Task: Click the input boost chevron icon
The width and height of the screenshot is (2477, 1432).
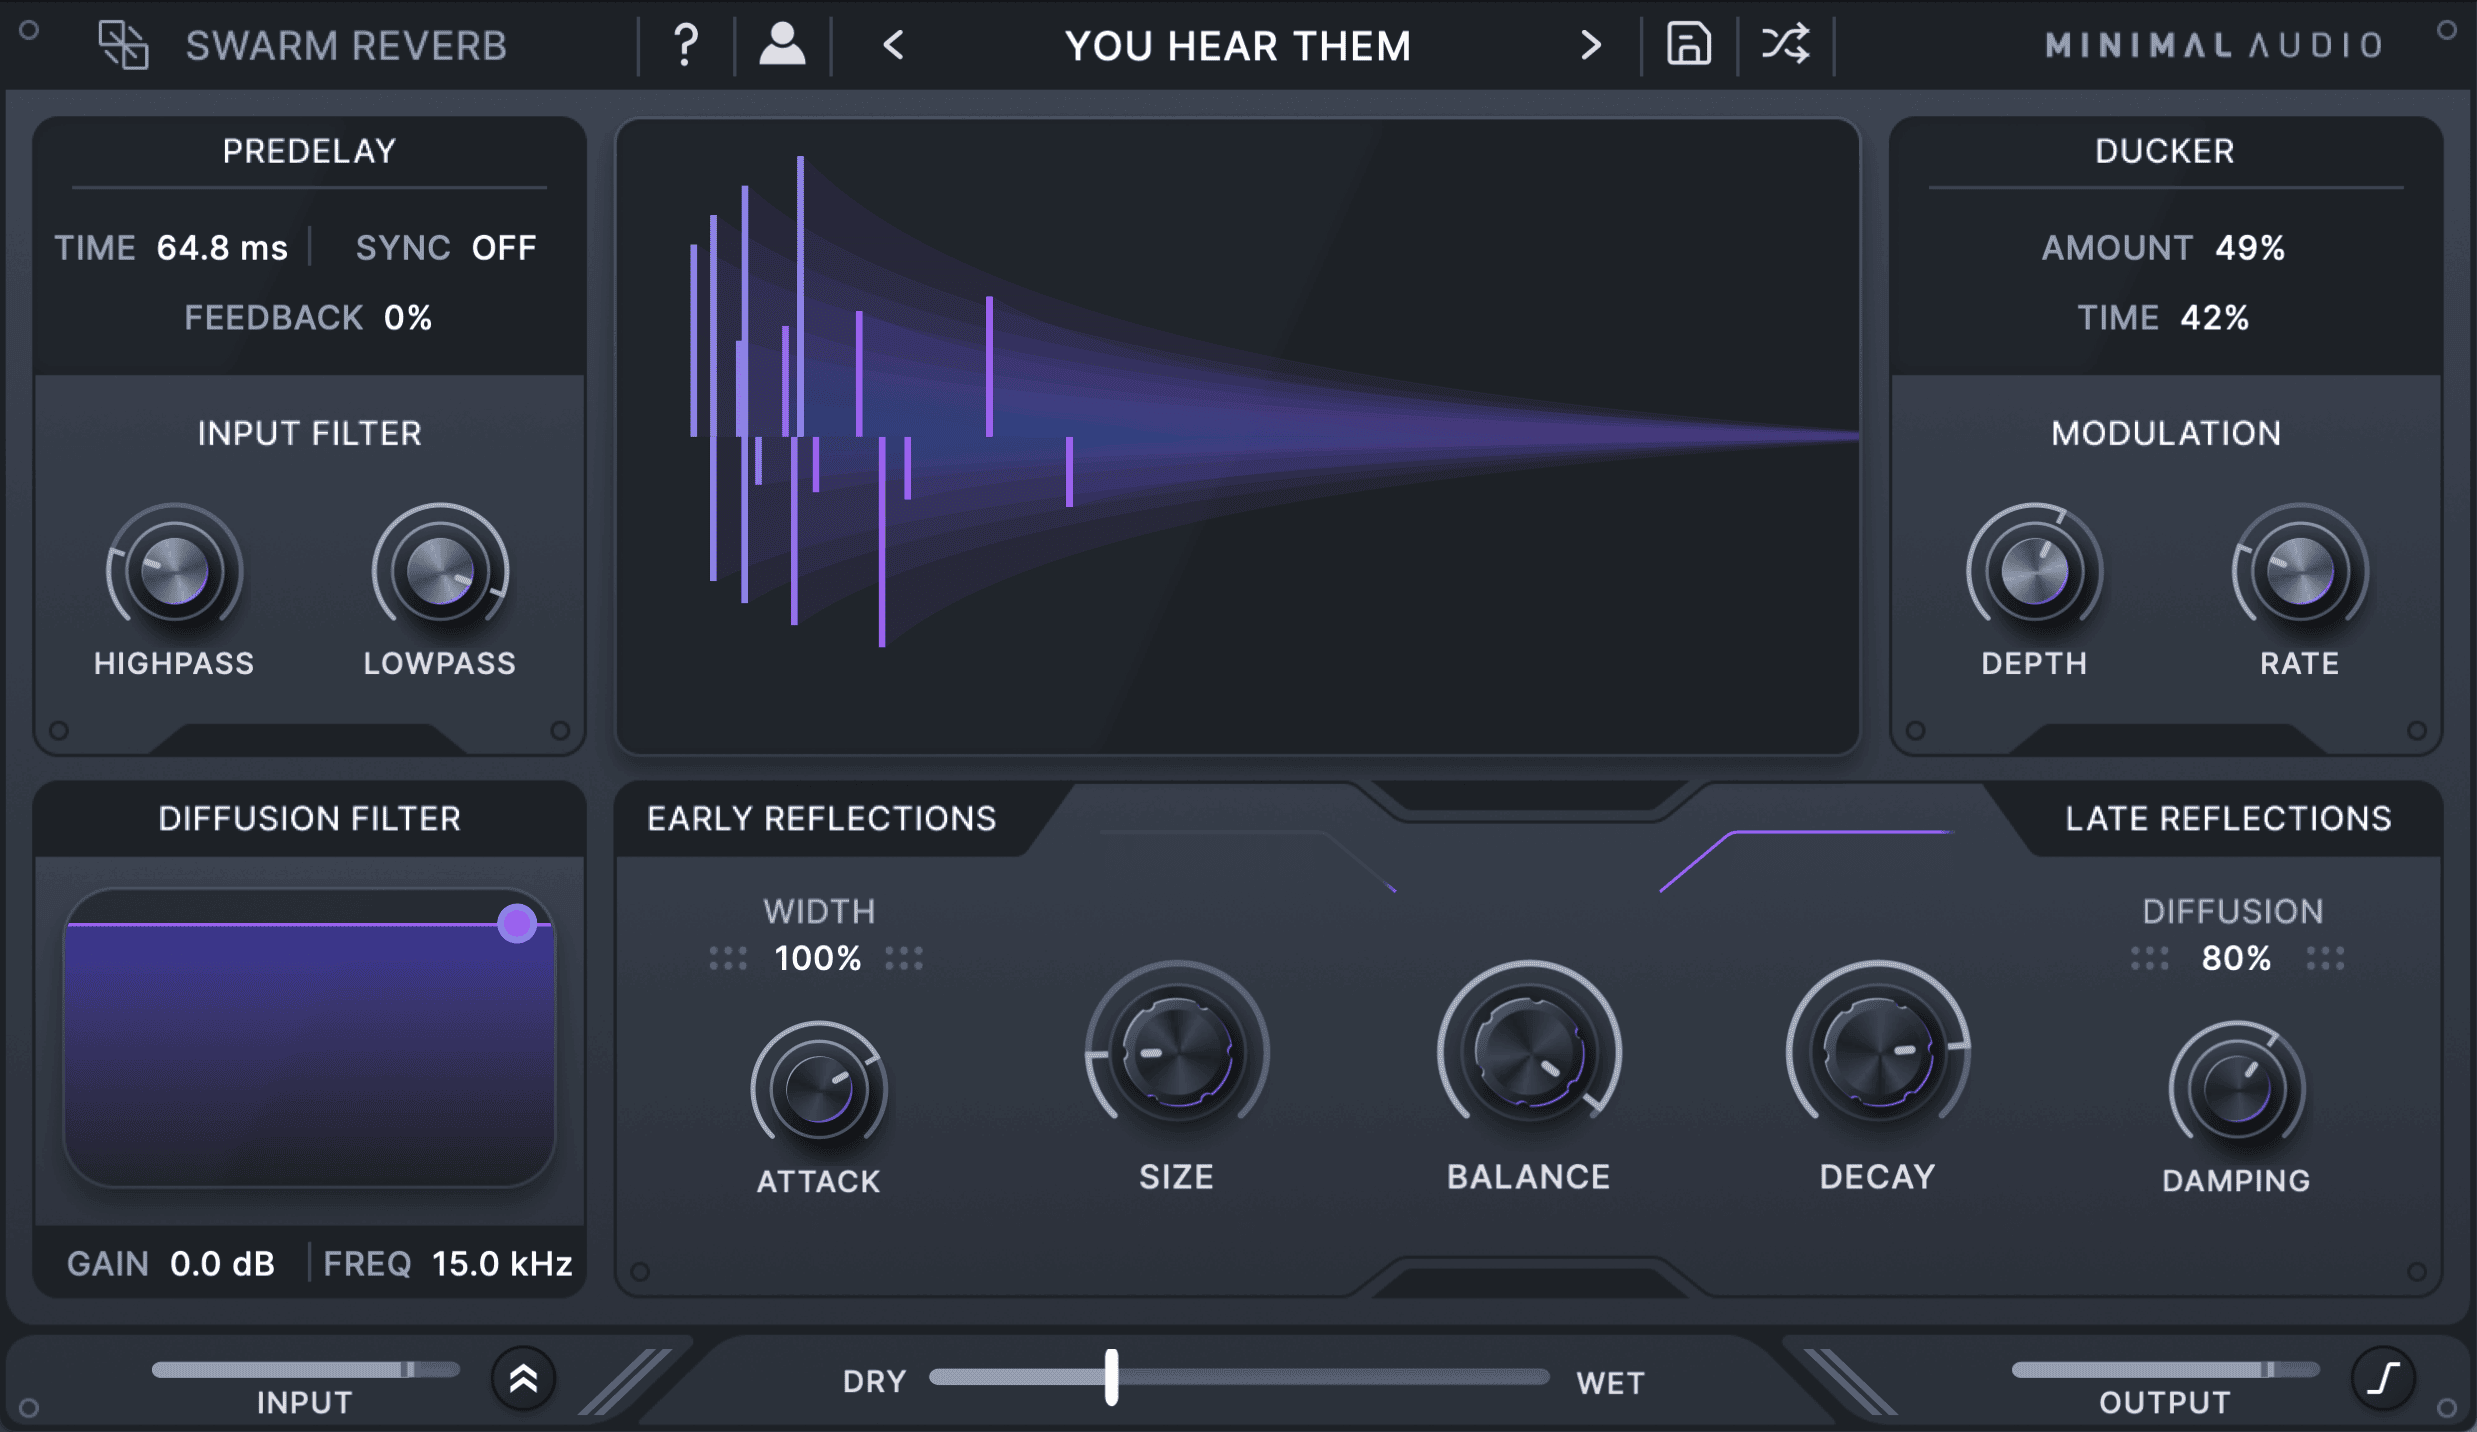Action: coord(524,1379)
